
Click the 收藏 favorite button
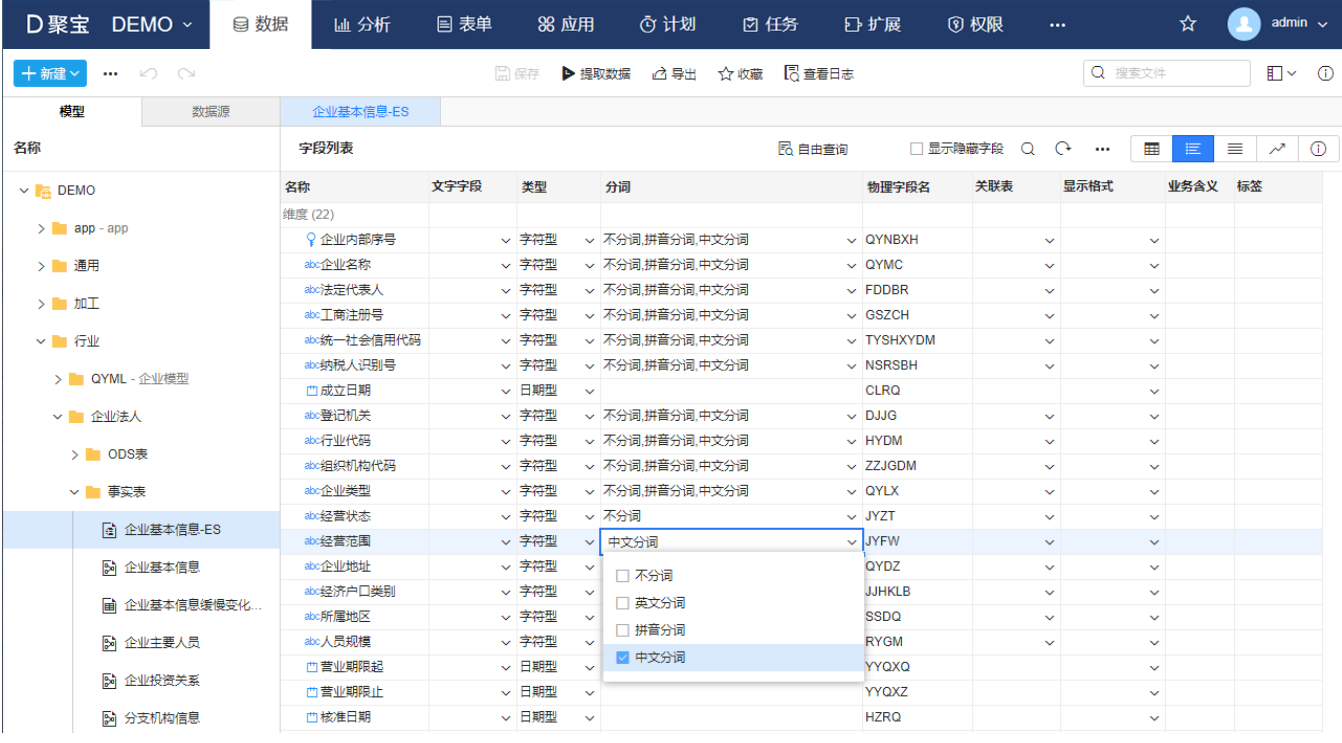tap(740, 73)
